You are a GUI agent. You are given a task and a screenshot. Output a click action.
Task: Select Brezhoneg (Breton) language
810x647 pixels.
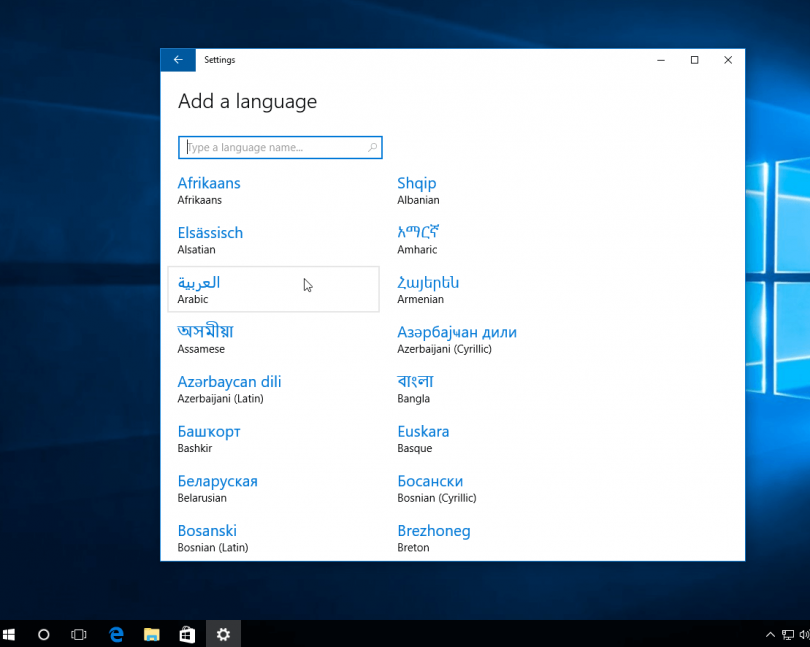(433, 537)
